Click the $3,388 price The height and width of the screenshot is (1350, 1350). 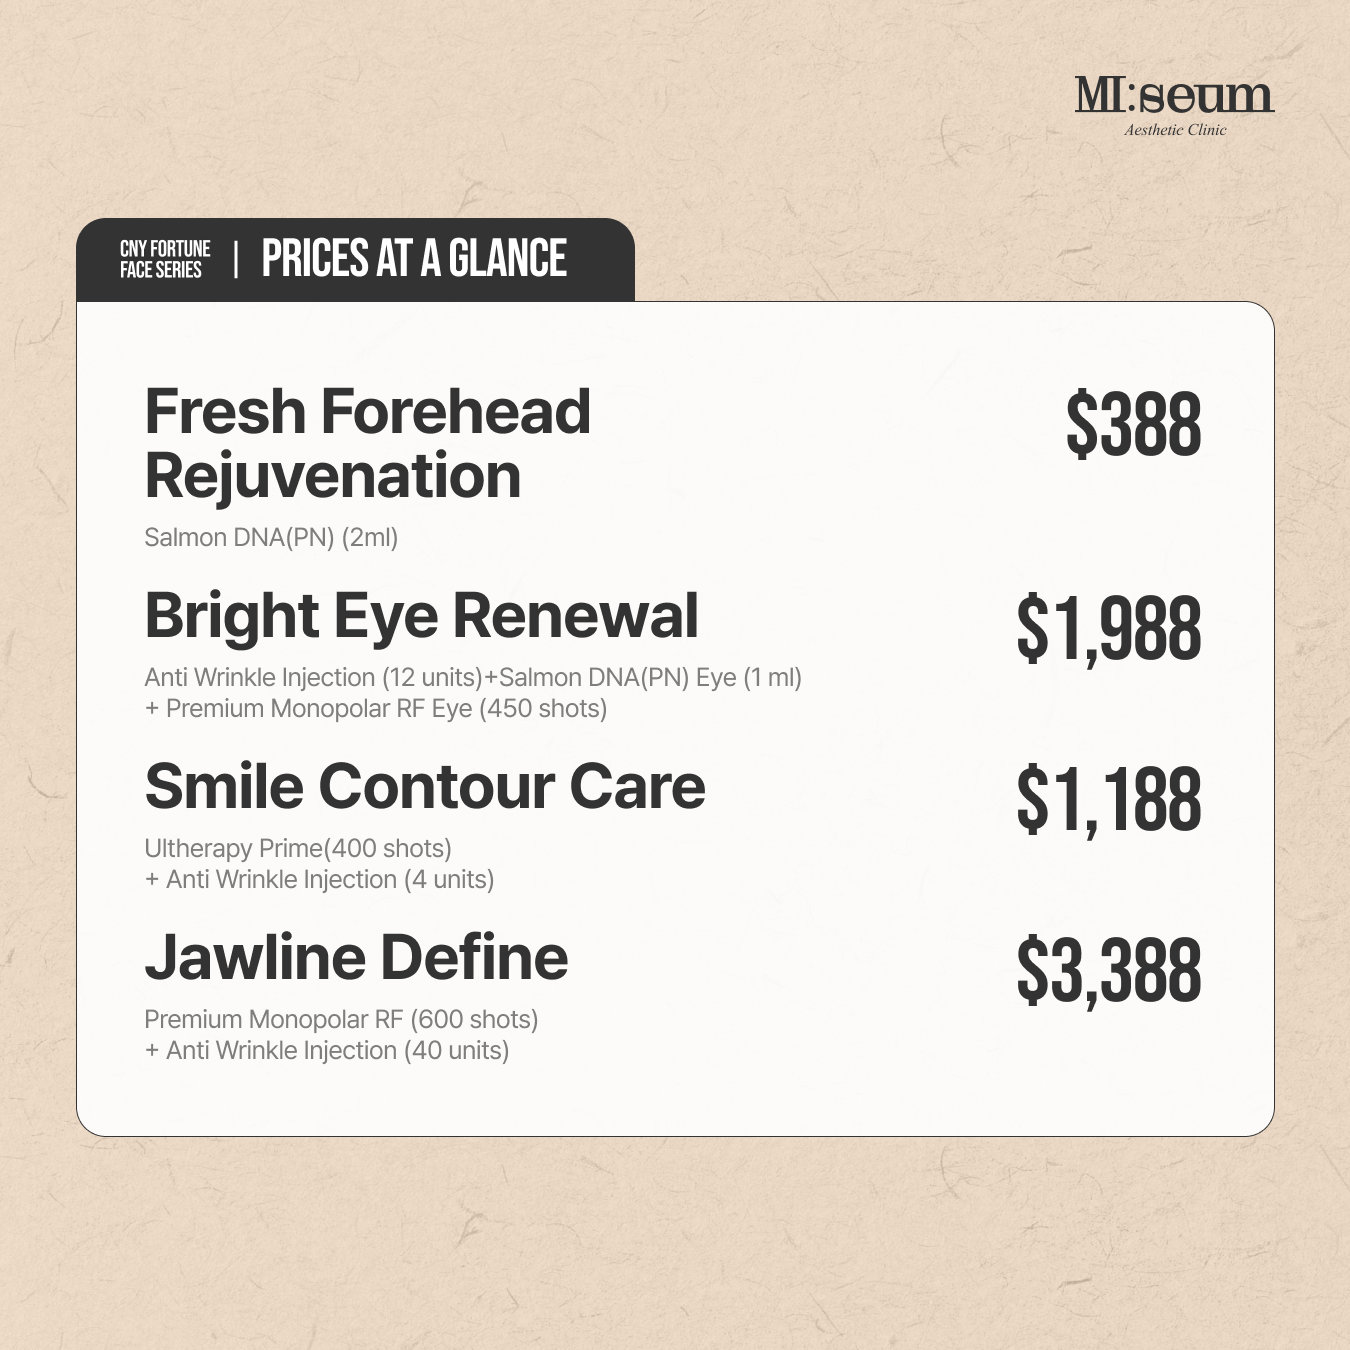(x=1108, y=971)
